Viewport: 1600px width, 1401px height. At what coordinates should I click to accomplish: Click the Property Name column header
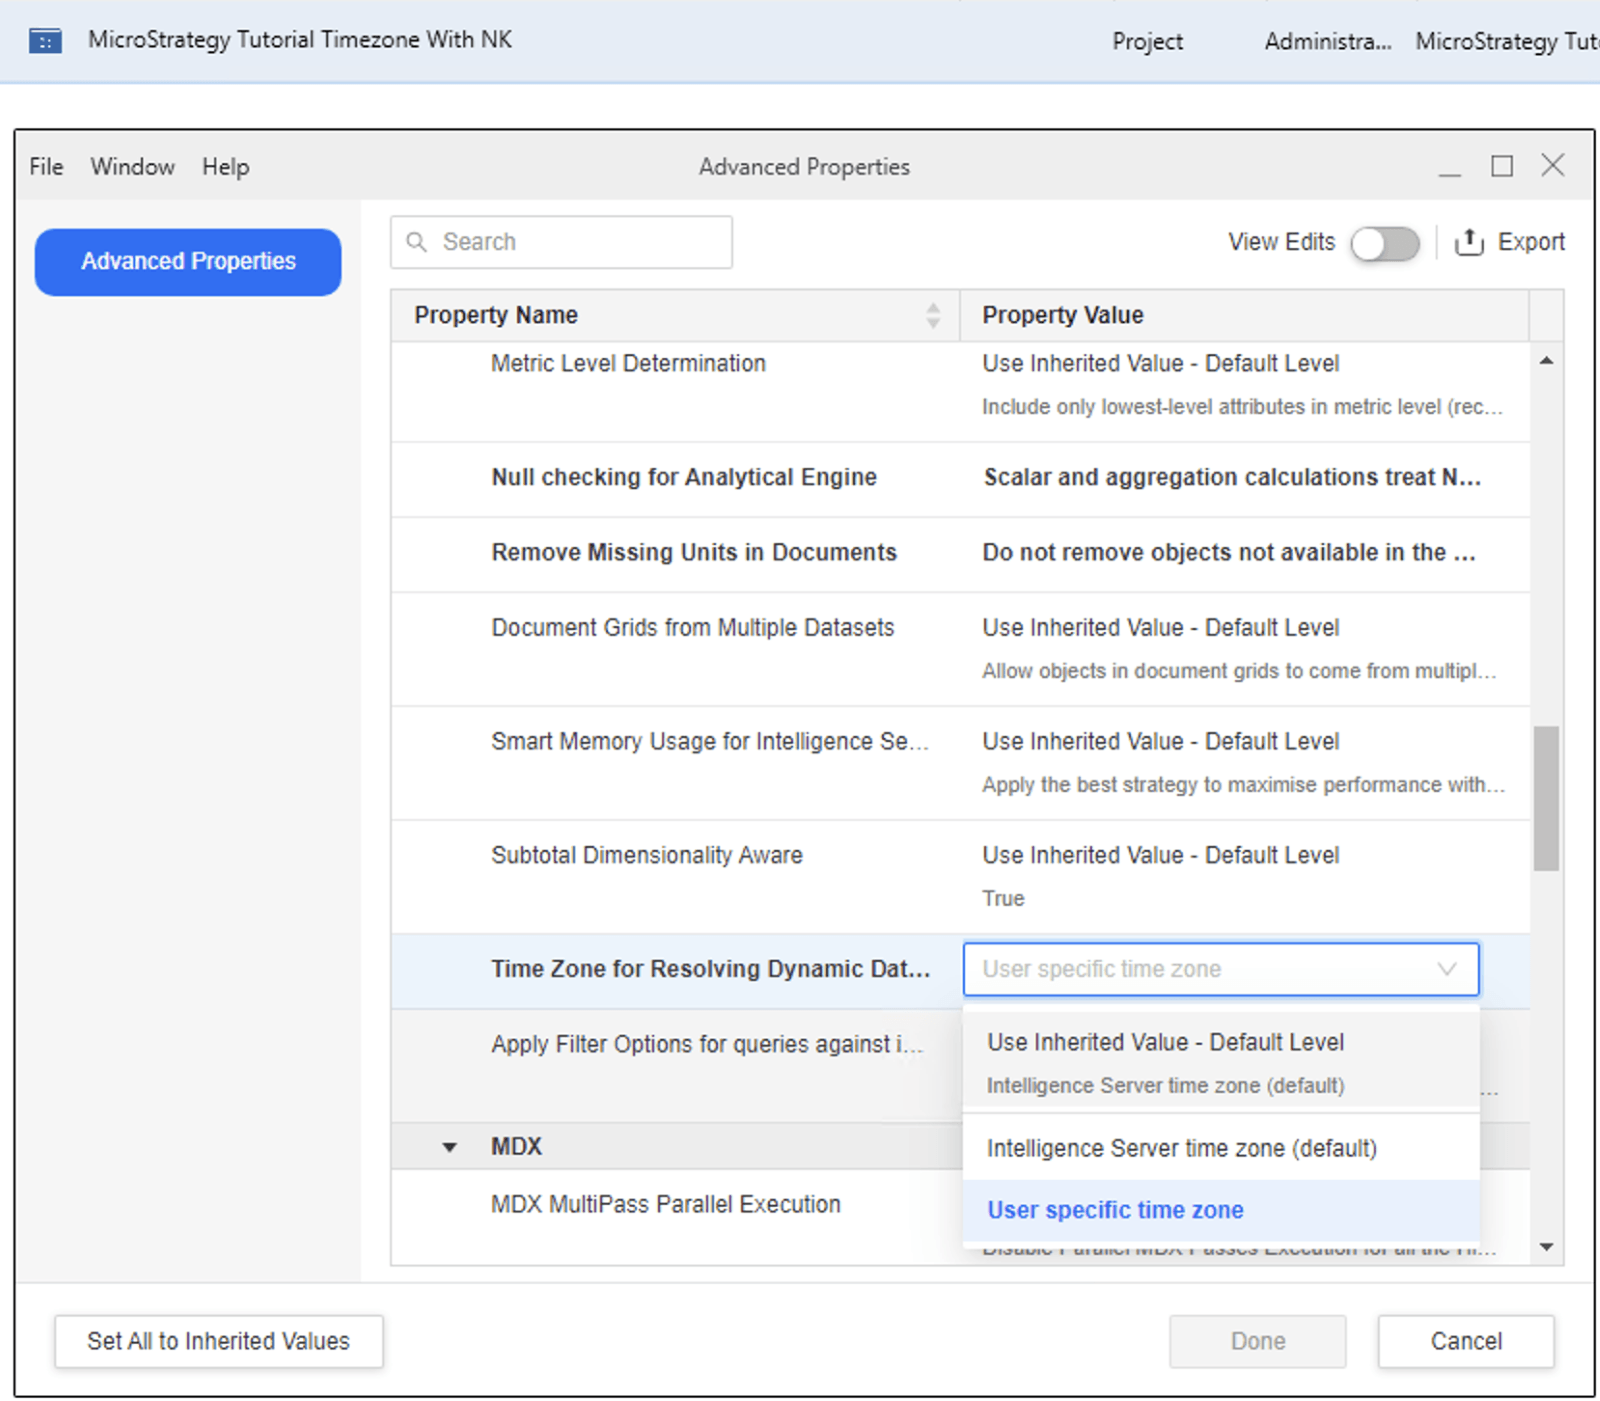tap(675, 315)
